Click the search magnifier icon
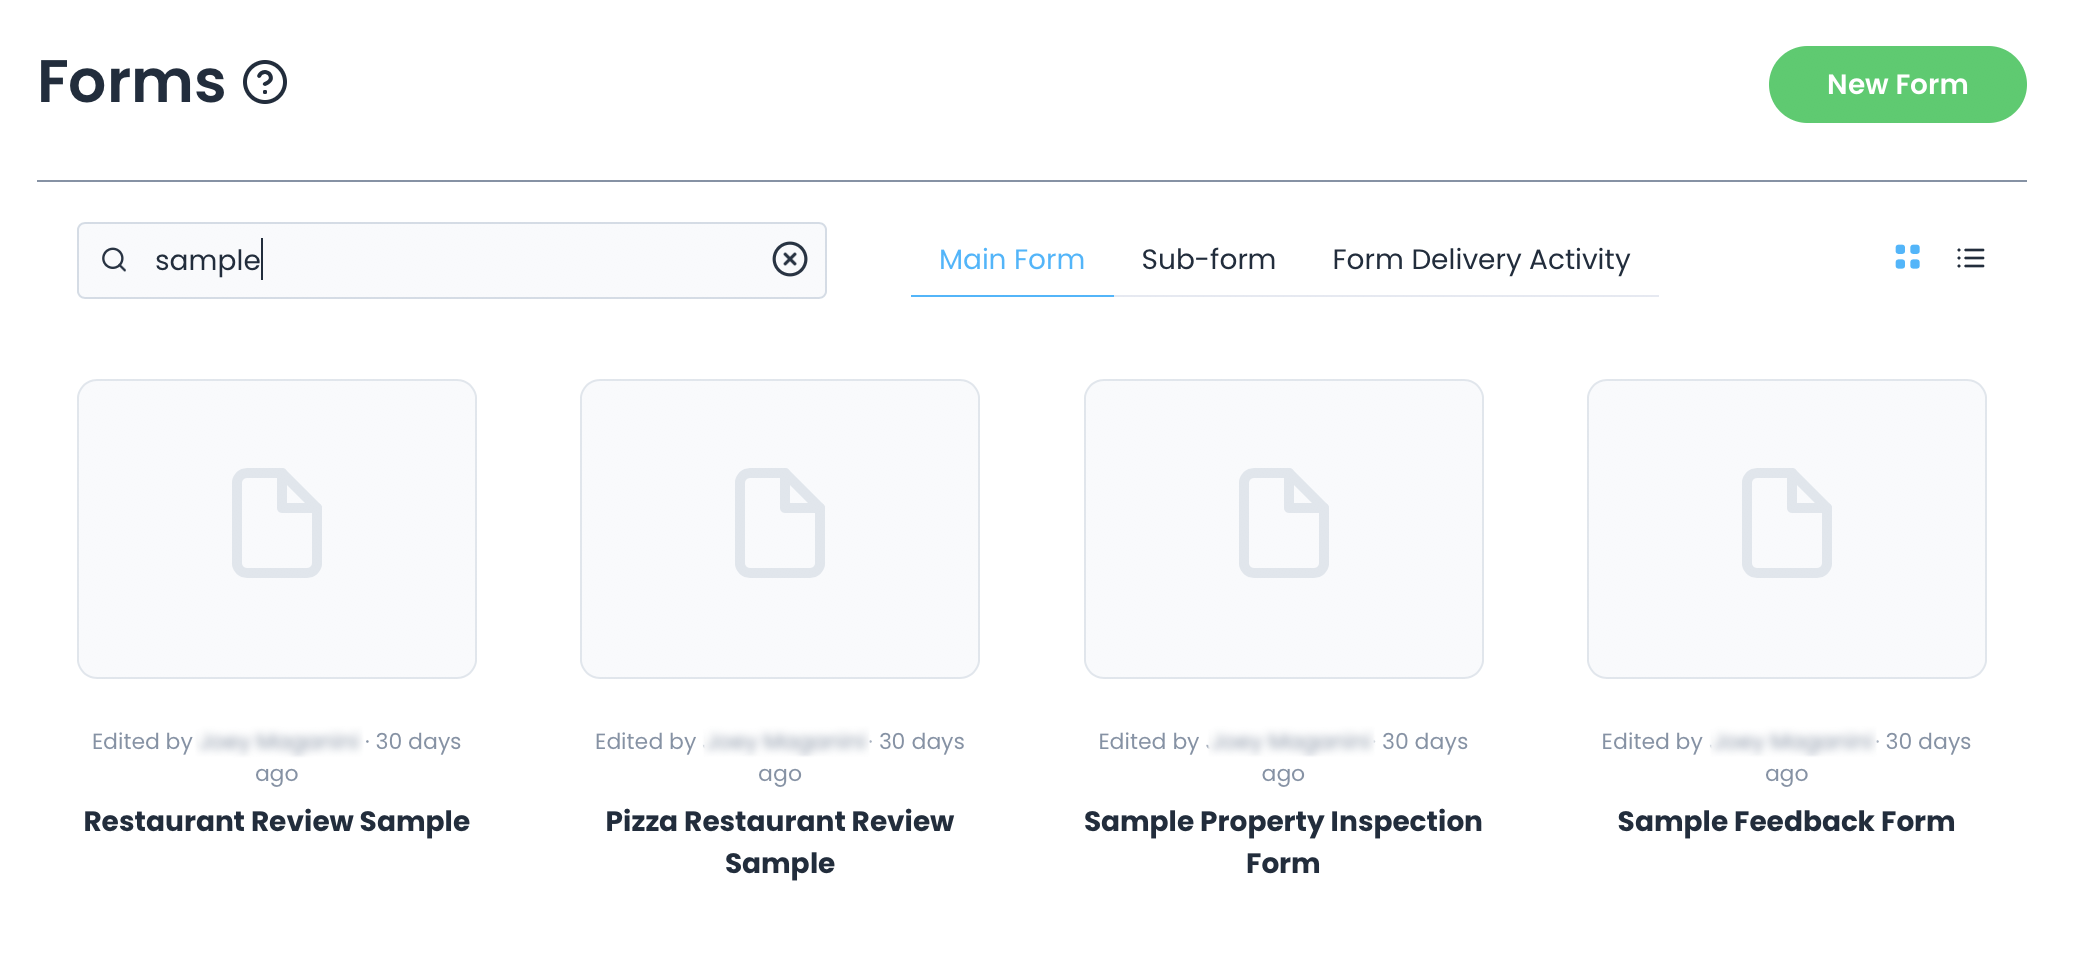 (x=115, y=260)
